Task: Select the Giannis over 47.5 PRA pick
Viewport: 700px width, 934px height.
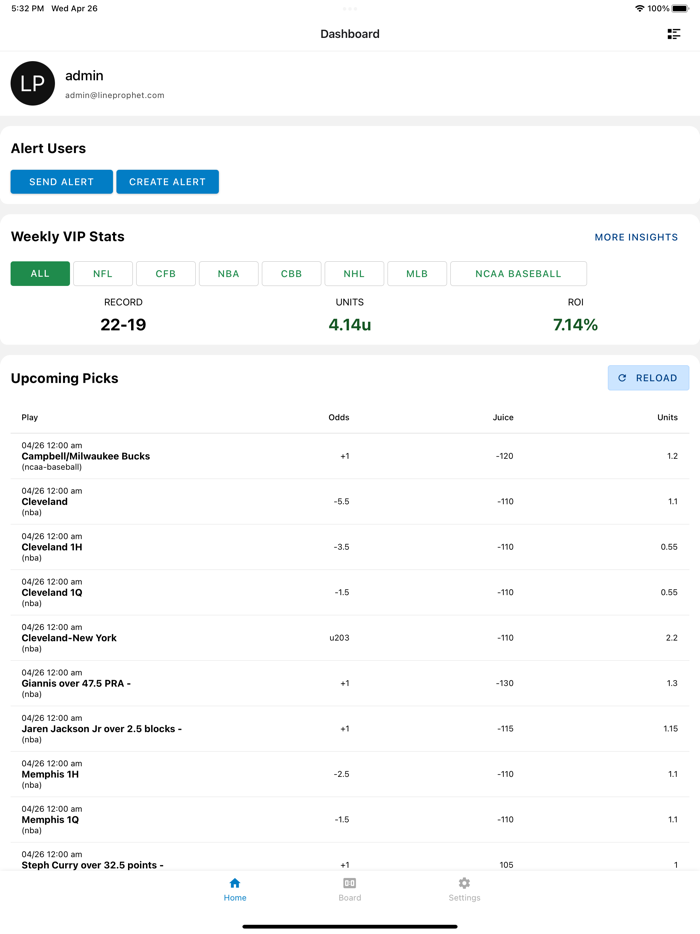Action: coord(350,683)
